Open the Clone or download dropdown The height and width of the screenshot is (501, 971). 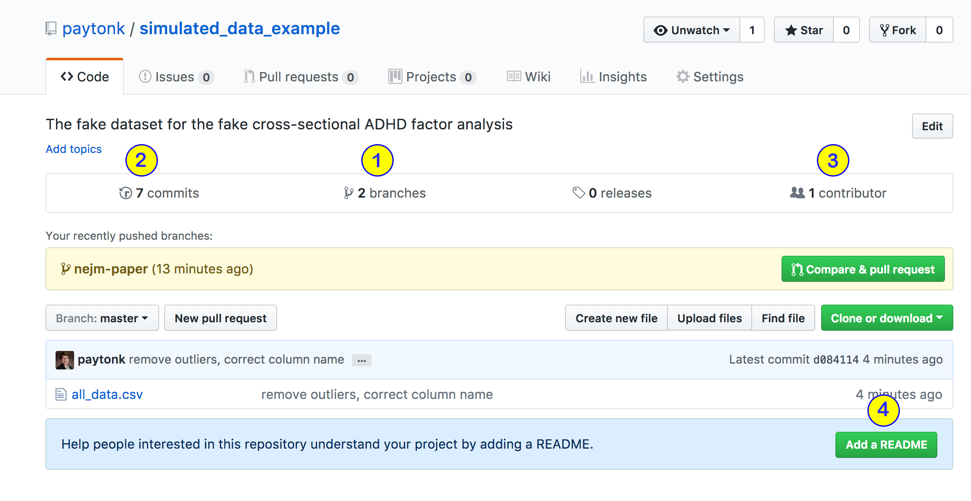(x=887, y=318)
